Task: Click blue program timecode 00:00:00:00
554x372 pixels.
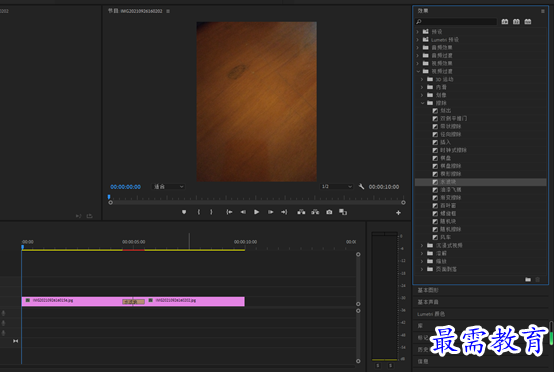Action: pyautogui.click(x=125, y=187)
